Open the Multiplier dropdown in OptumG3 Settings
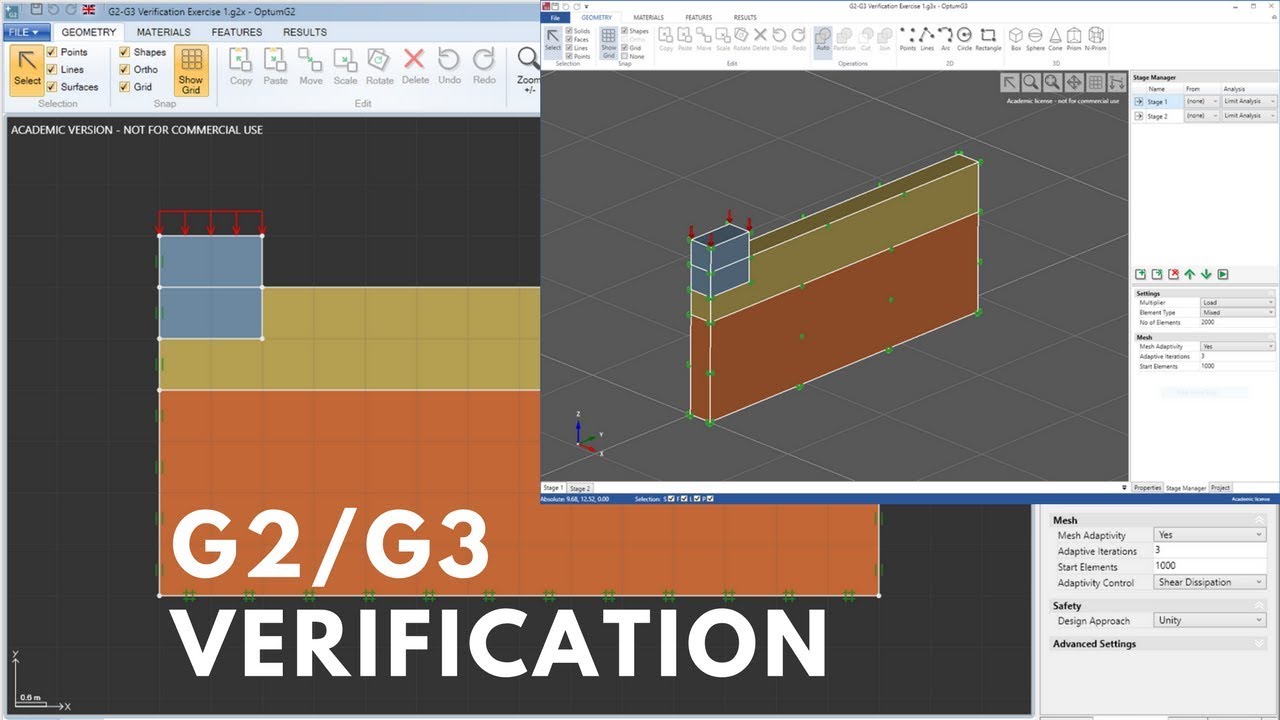 click(1238, 302)
